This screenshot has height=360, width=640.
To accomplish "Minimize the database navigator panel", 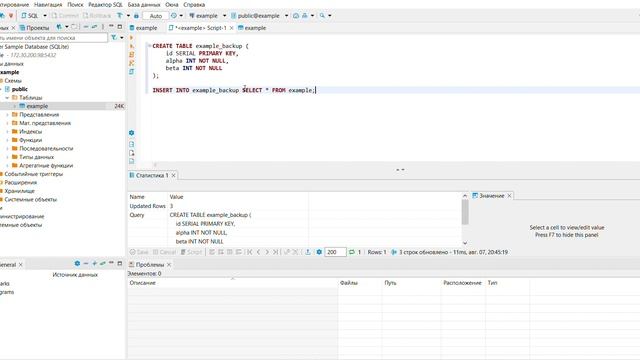I will pyautogui.click(x=111, y=27).
